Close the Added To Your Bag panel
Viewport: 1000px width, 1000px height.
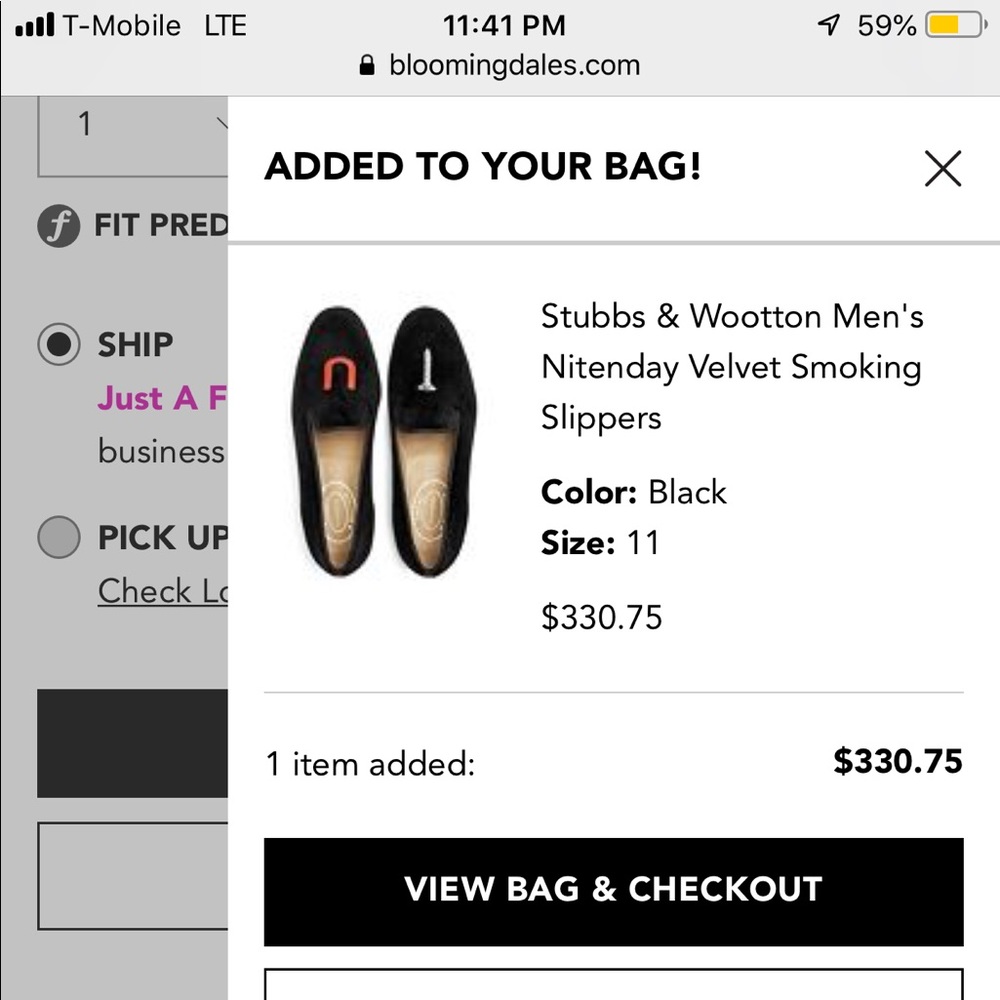[942, 169]
